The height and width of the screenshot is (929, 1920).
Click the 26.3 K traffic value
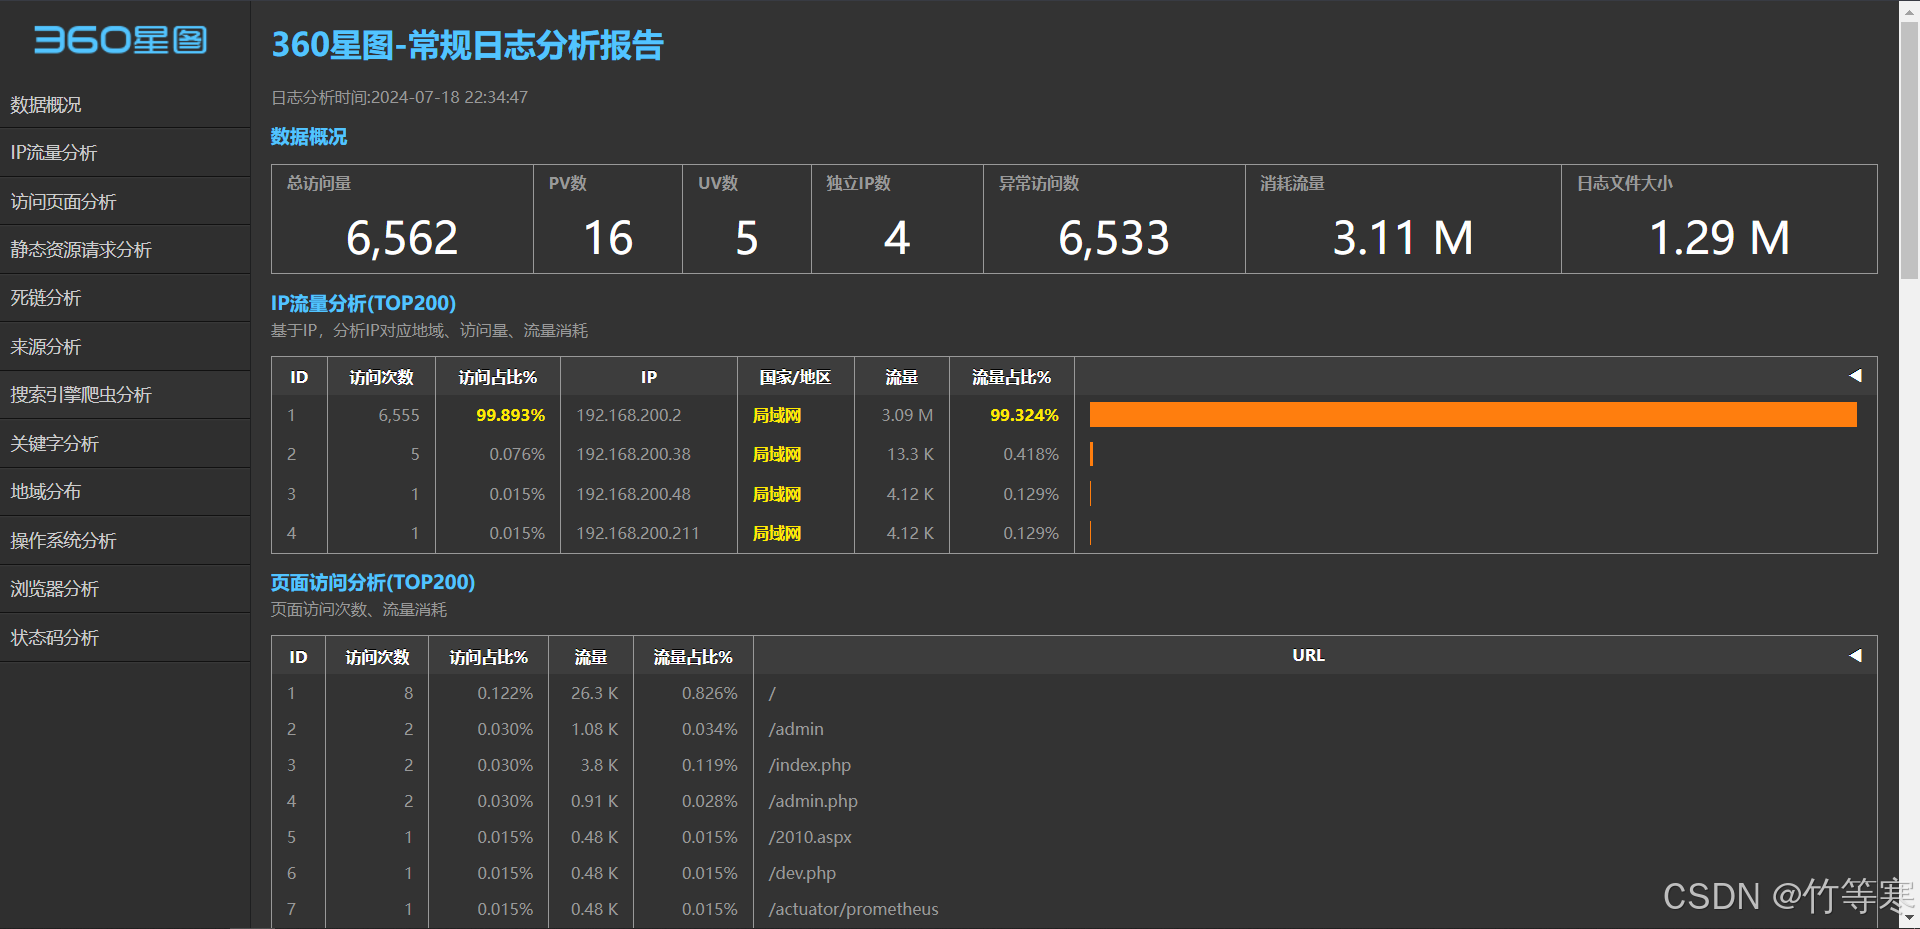point(594,693)
